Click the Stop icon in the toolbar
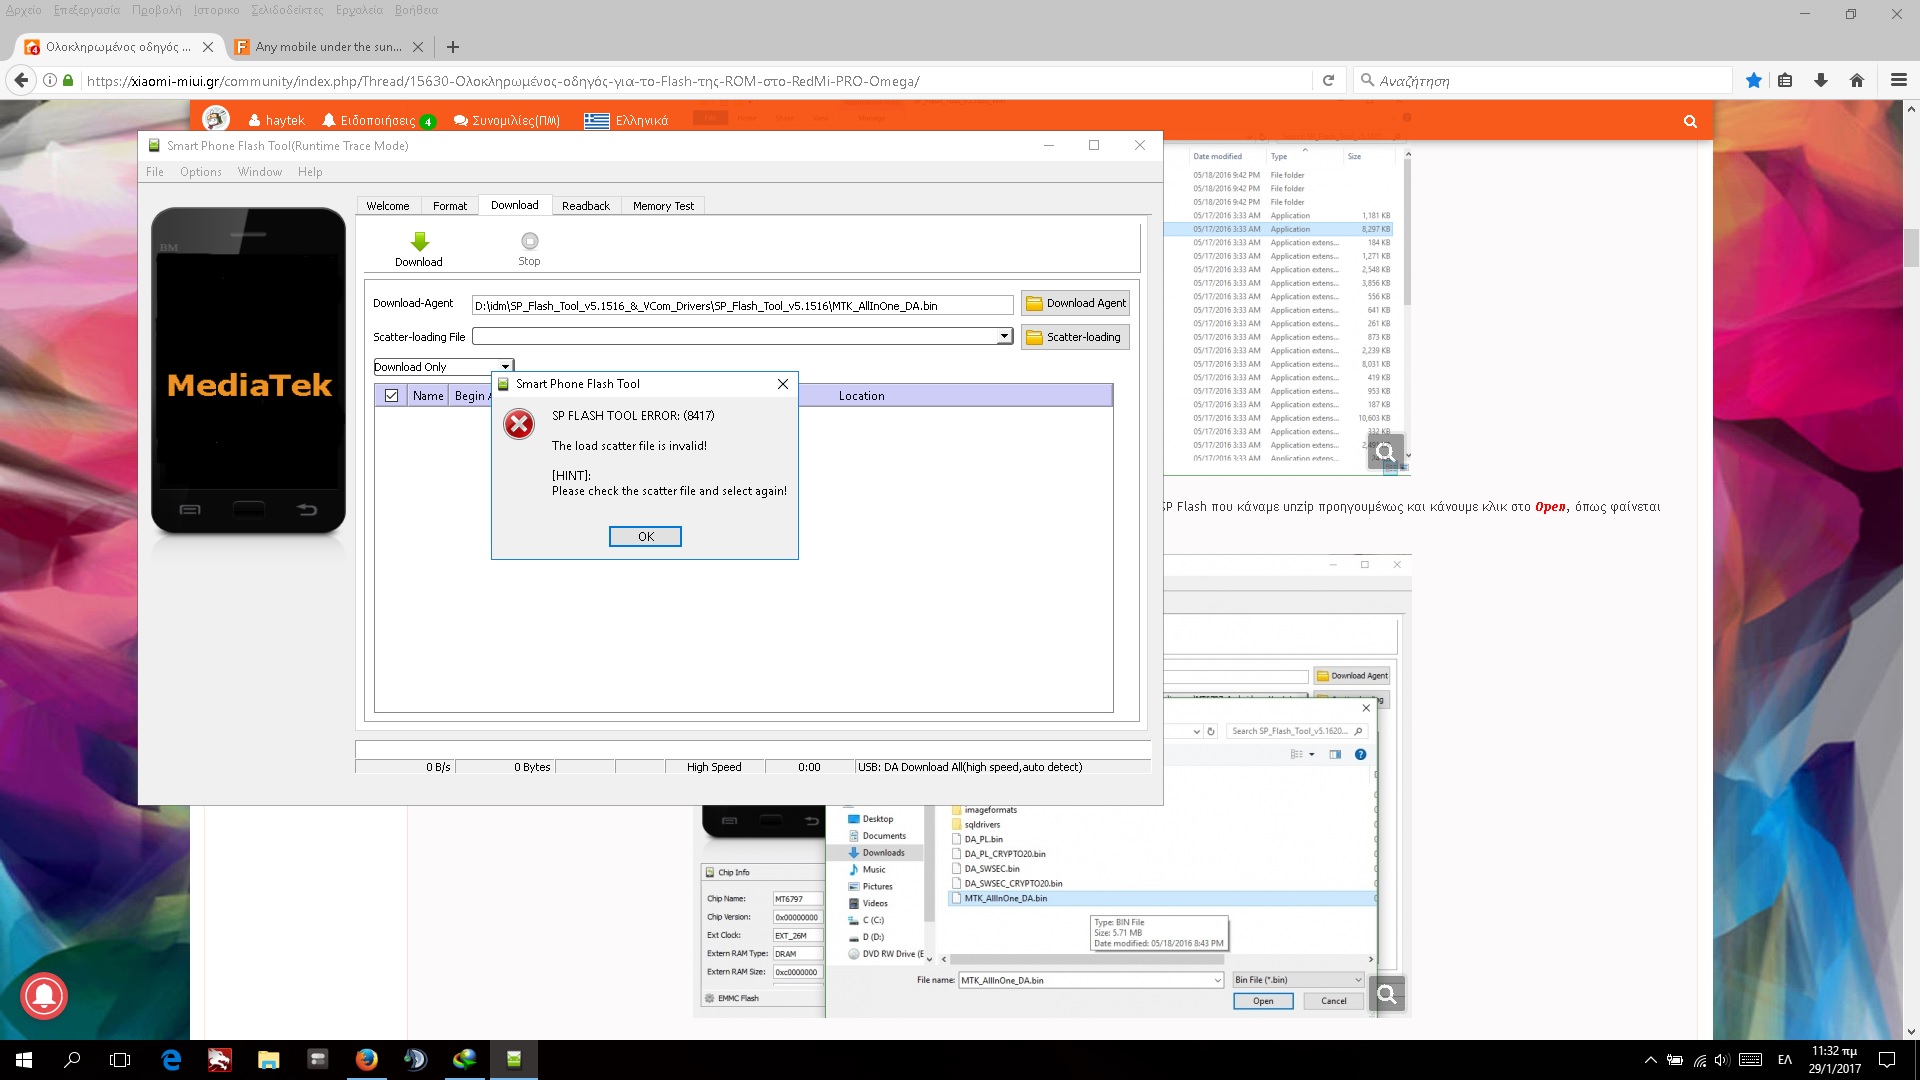Image resolution: width=1920 pixels, height=1080 pixels. click(x=529, y=242)
